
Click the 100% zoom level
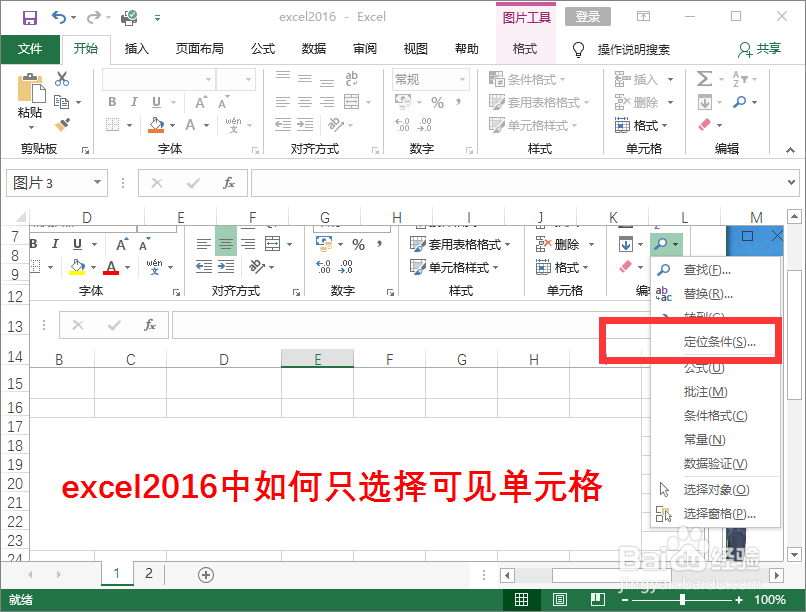click(x=770, y=600)
